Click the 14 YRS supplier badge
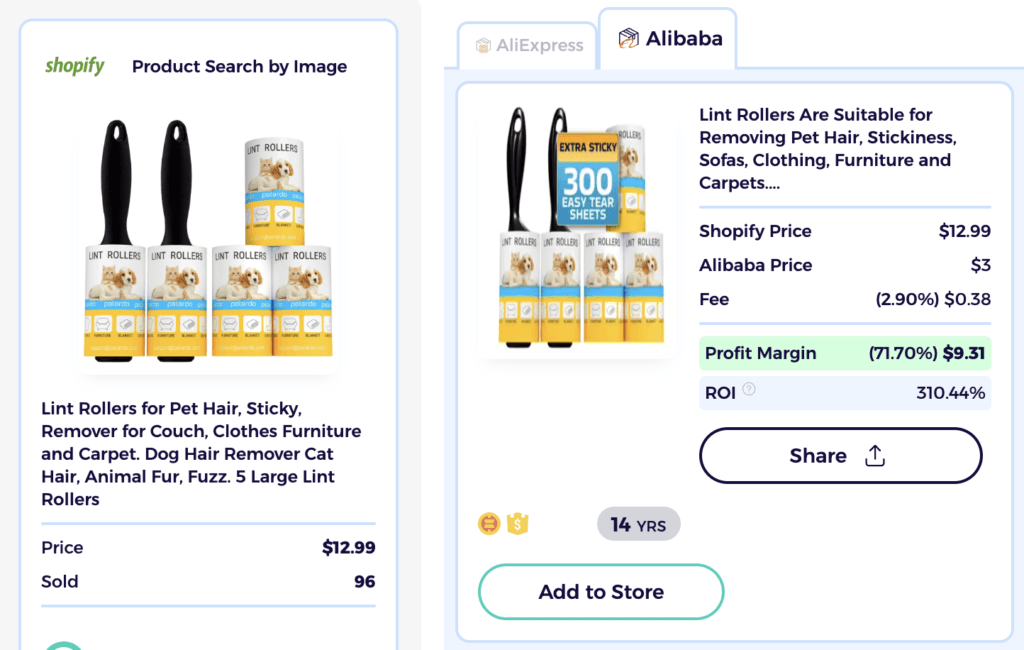Viewport: 1024px width, 650px height. [x=638, y=523]
